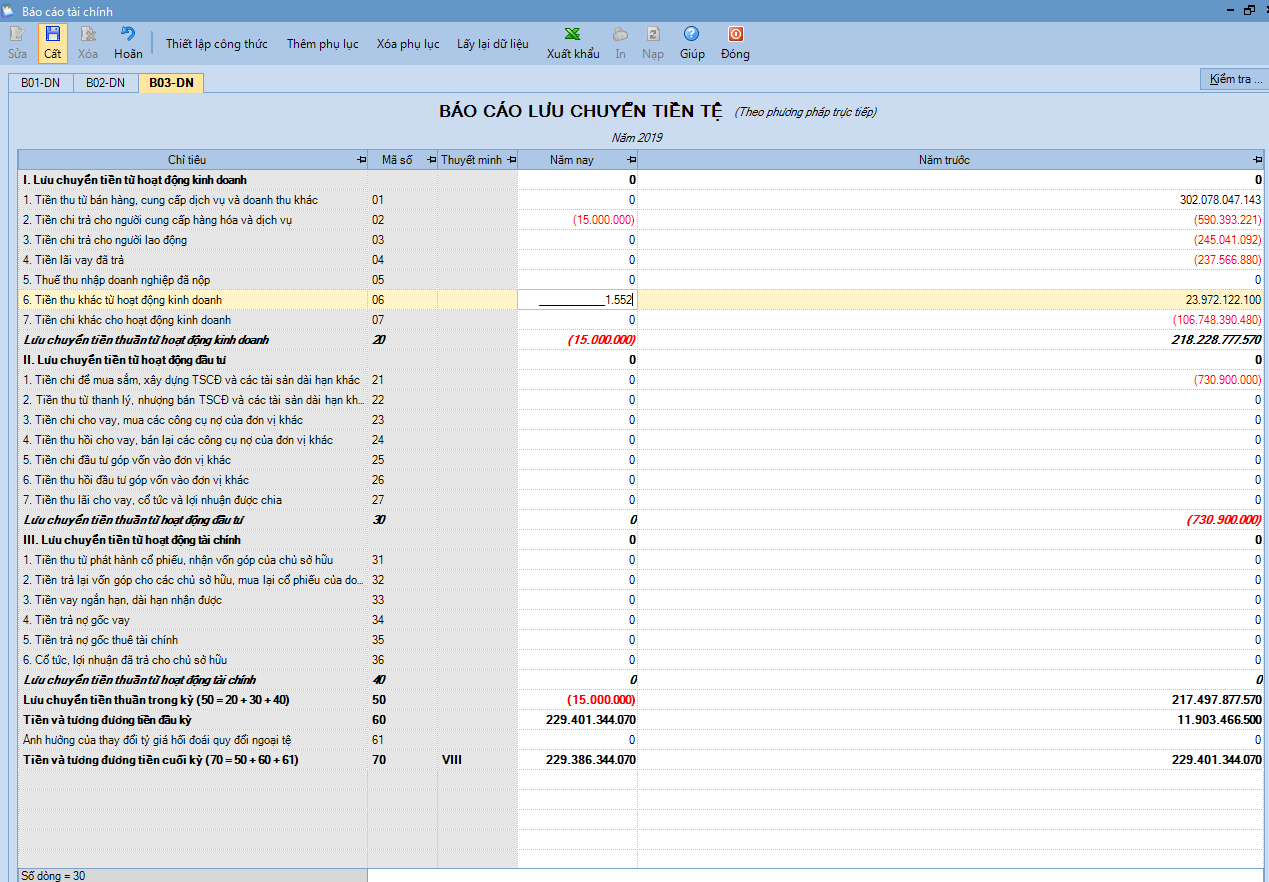
Task: Click value 229.386.344.070 in Năm nay
Action: pos(591,760)
